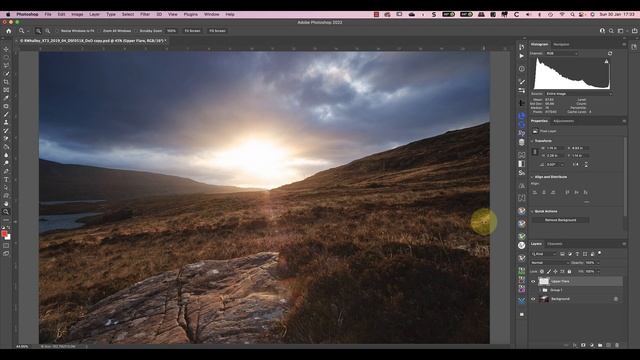This screenshot has width=640, height=360.
Task: Switch to the Adjustments tab
Action: [x=564, y=121]
